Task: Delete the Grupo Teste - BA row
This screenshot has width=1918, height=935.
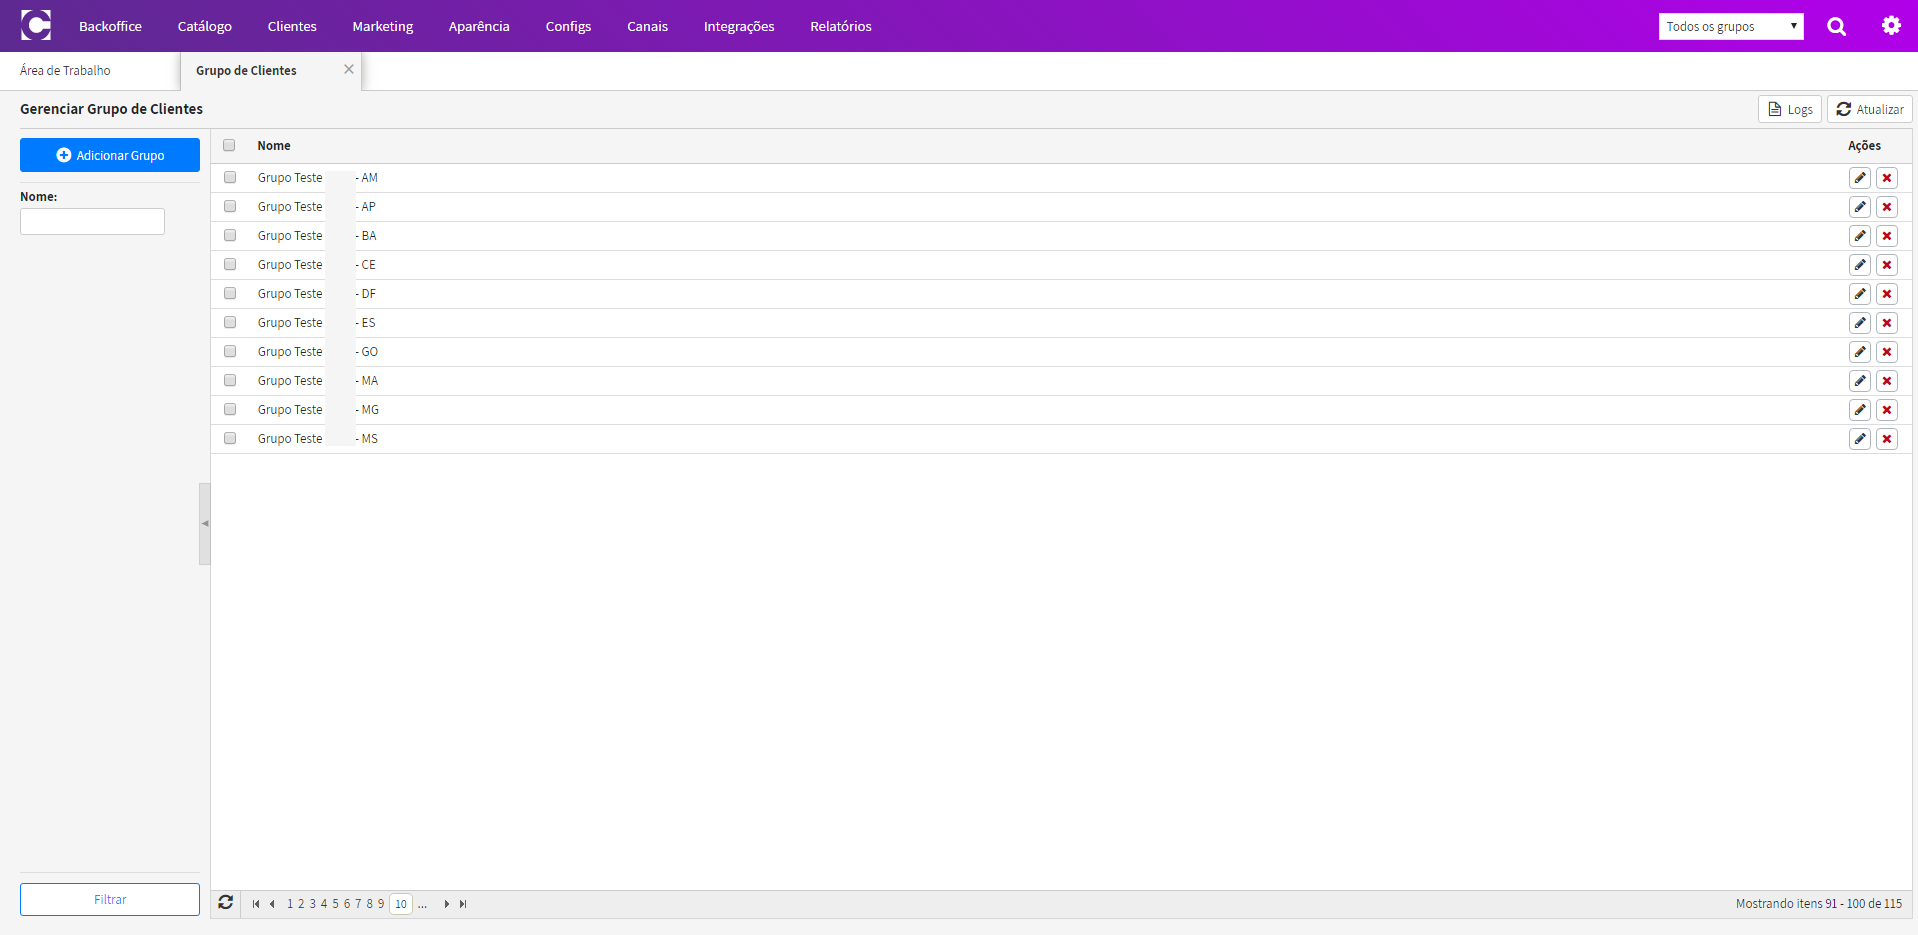Action: [x=1887, y=236]
